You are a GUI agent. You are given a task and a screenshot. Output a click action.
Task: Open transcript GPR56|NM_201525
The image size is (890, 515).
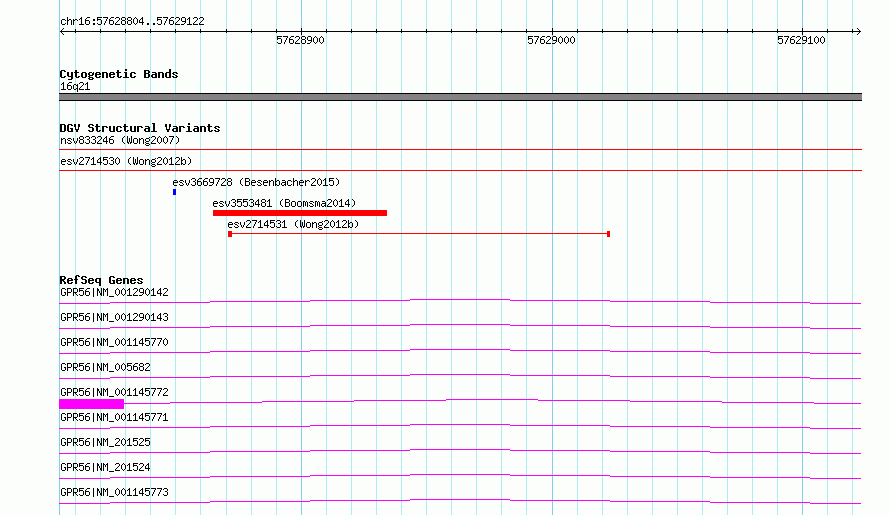pyautogui.click(x=105, y=442)
